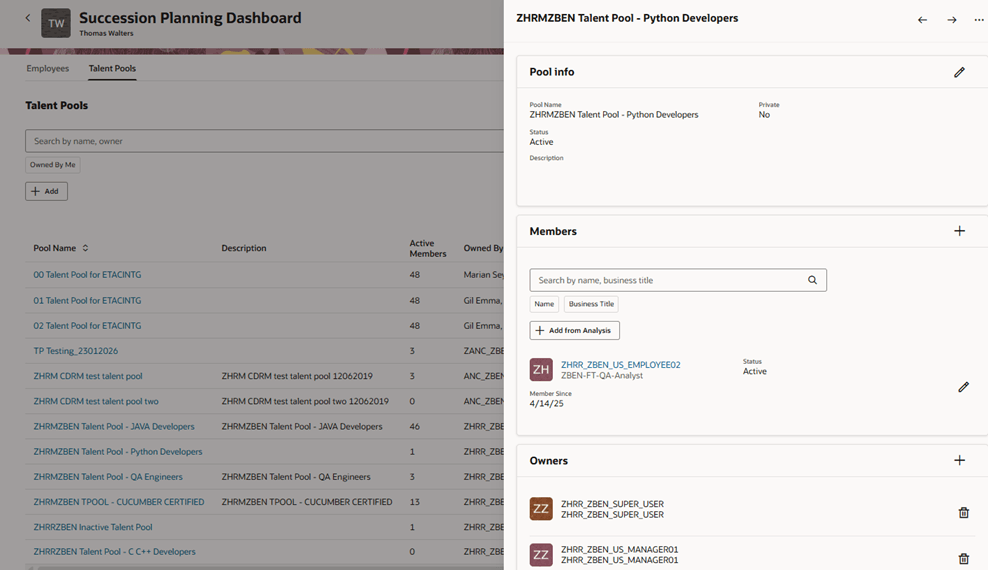The width and height of the screenshot is (988, 570).
Task: Open ZHRMZBEN Talent Pool - QA Engineers link
Action: pyautogui.click(x=108, y=477)
